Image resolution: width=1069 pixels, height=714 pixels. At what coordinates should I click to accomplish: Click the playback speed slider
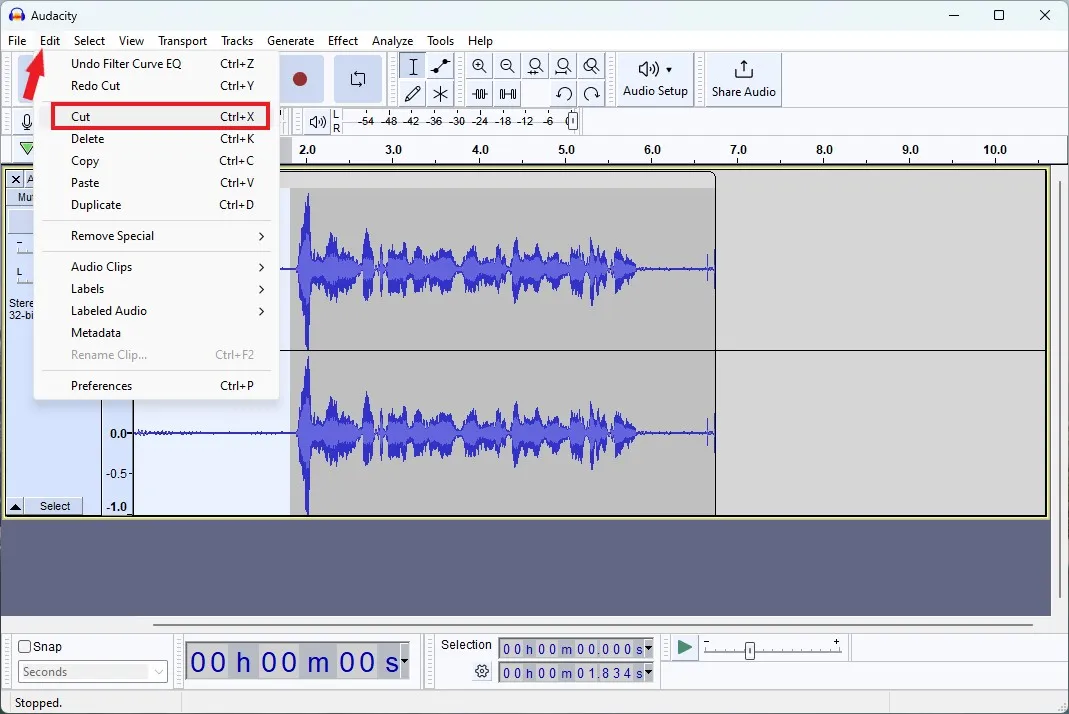[749, 649]
